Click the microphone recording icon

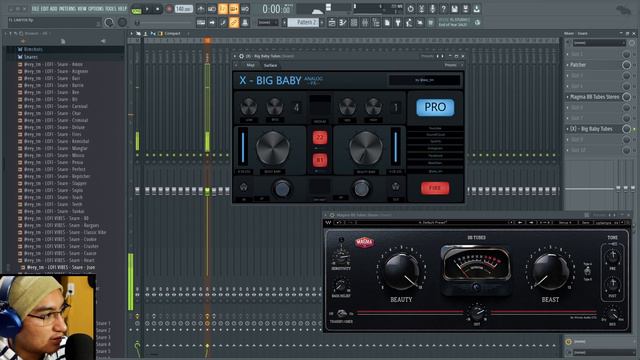point(432,9)
